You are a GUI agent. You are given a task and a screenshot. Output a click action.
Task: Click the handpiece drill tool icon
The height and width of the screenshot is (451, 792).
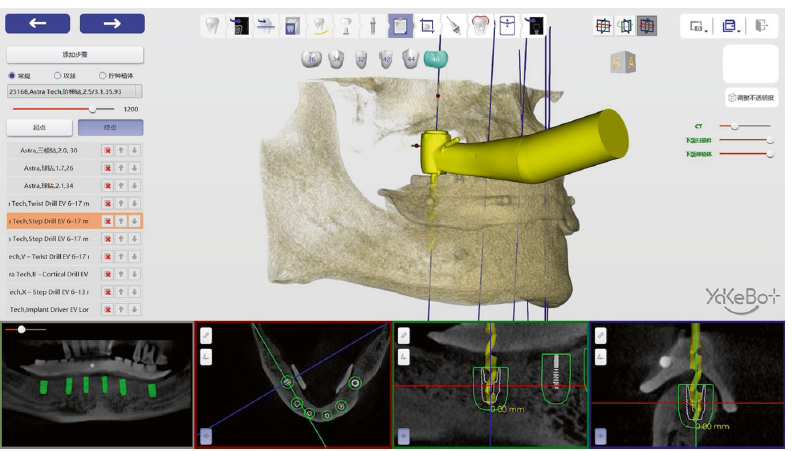[x=454, y=26]
